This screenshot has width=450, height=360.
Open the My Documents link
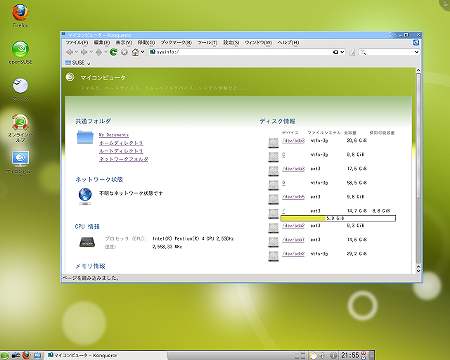tap(114, 135)
